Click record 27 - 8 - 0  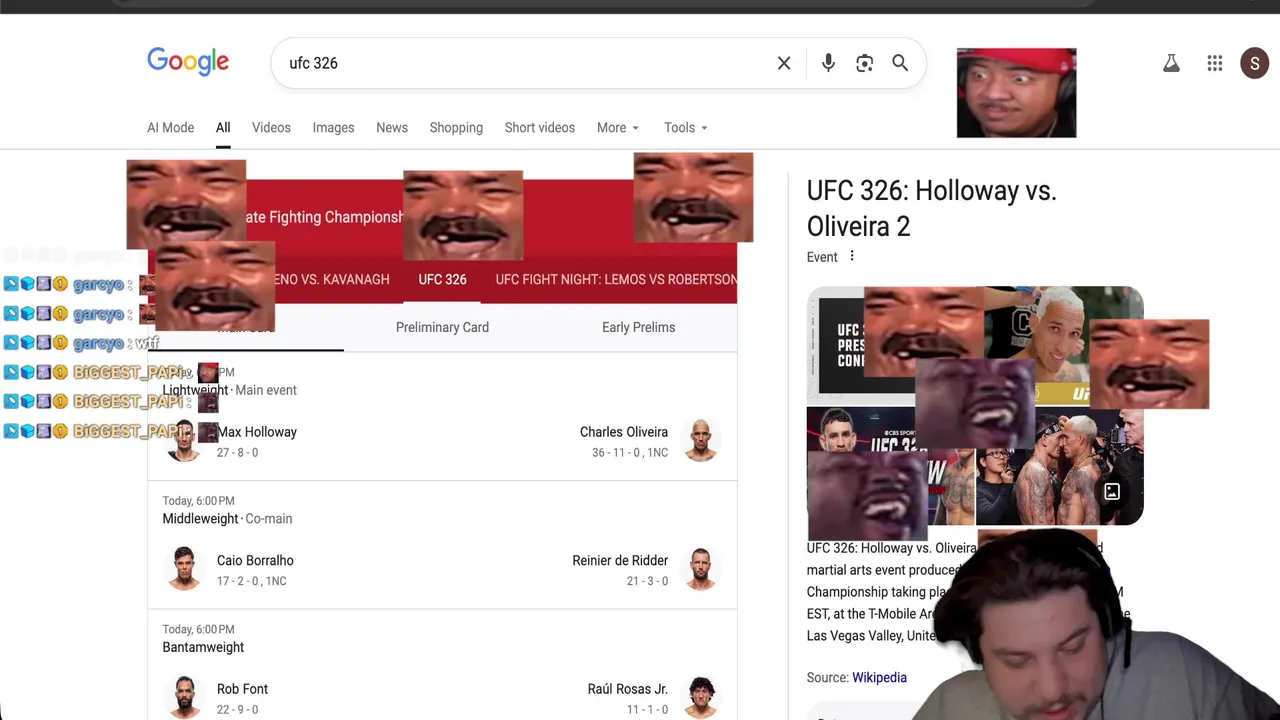pos(237,453)
